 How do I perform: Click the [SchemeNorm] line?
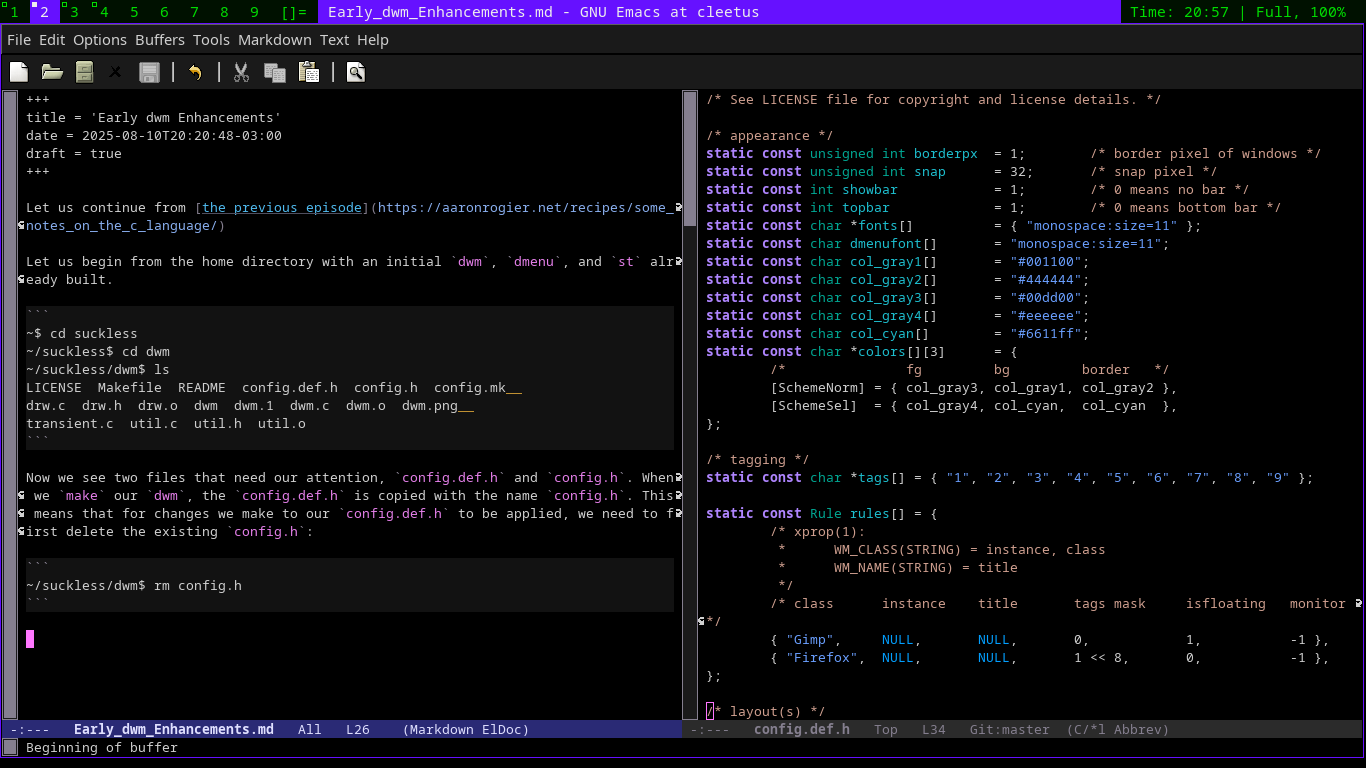click(x=974, y=388)
